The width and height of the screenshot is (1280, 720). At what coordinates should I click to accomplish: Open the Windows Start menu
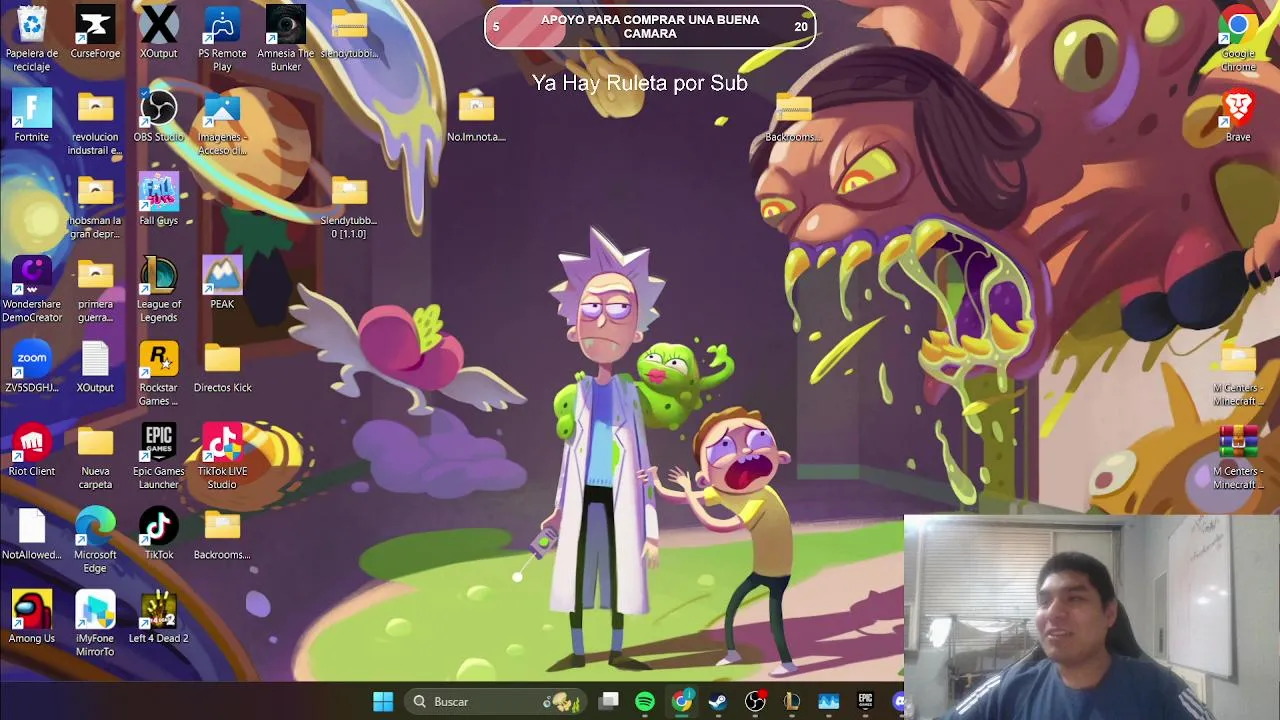pyautogui.click(x=383, y=701)
